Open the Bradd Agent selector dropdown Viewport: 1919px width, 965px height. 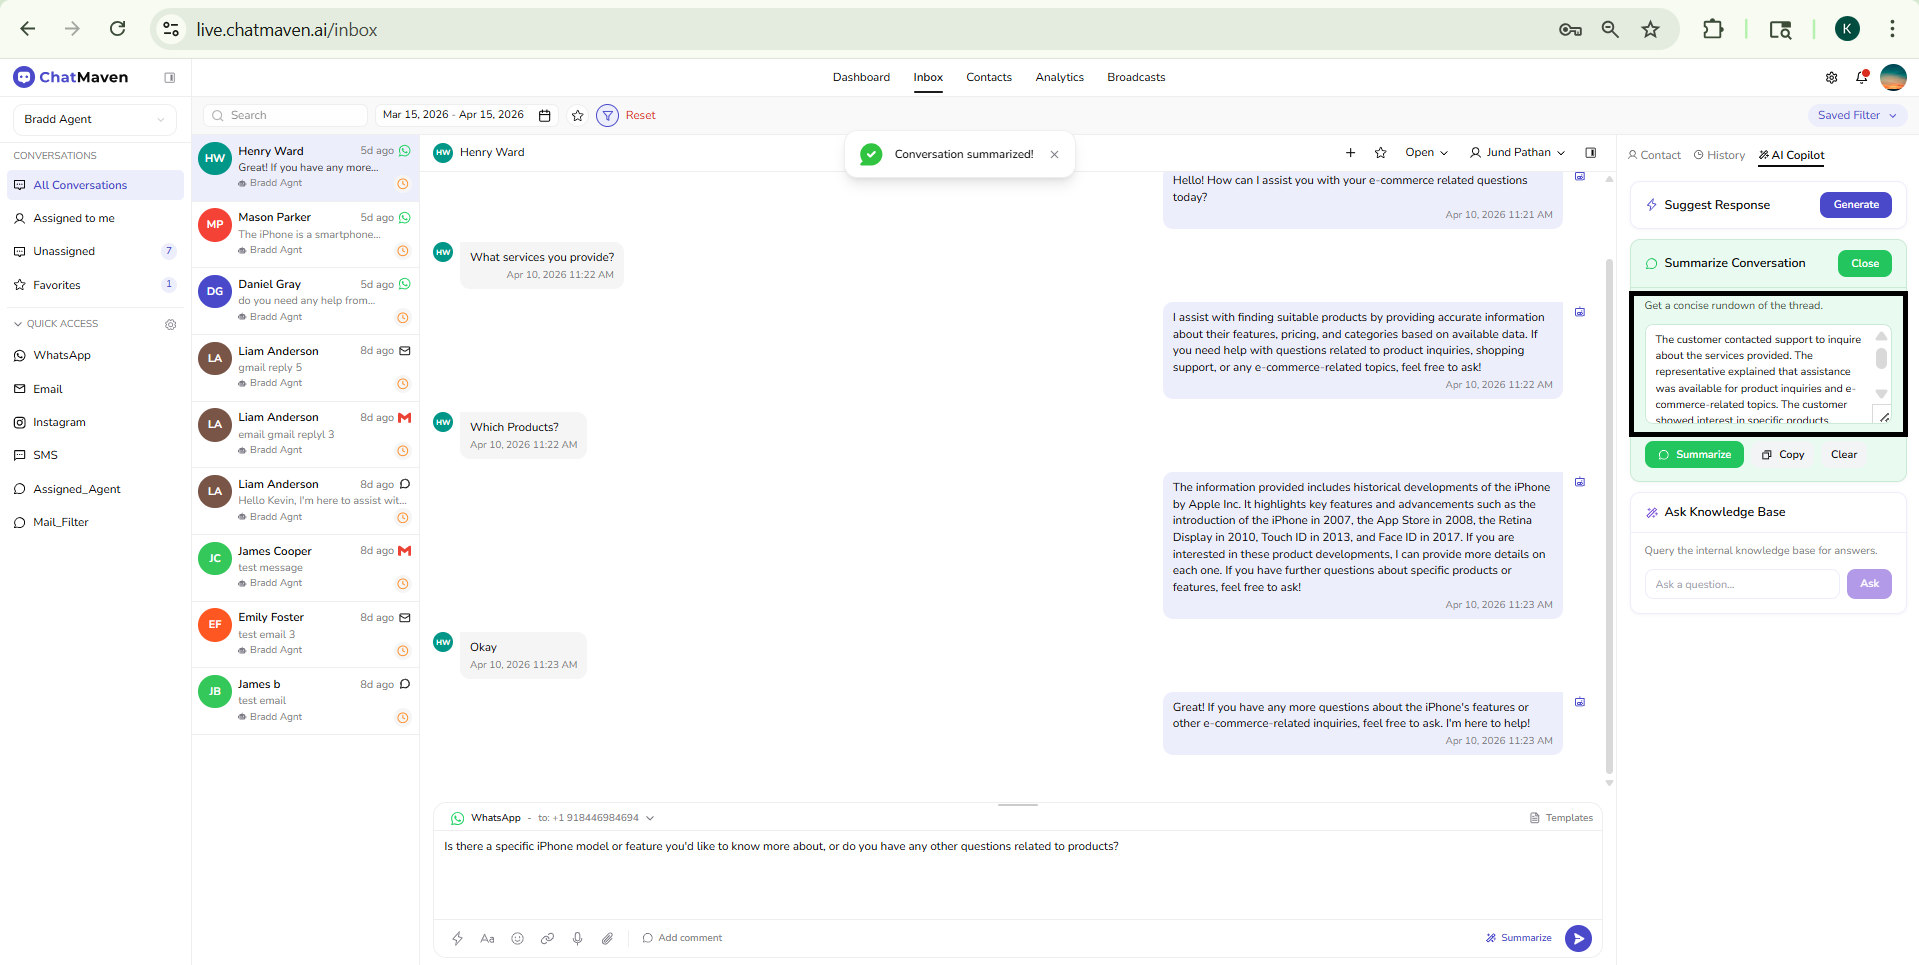(94, 119)
